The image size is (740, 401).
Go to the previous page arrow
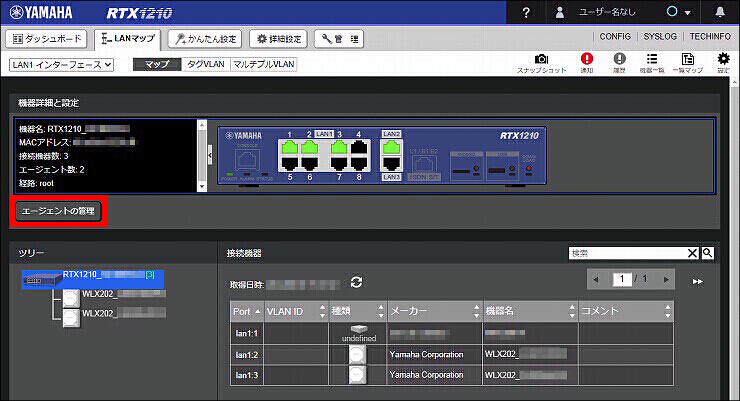[596, 280]
